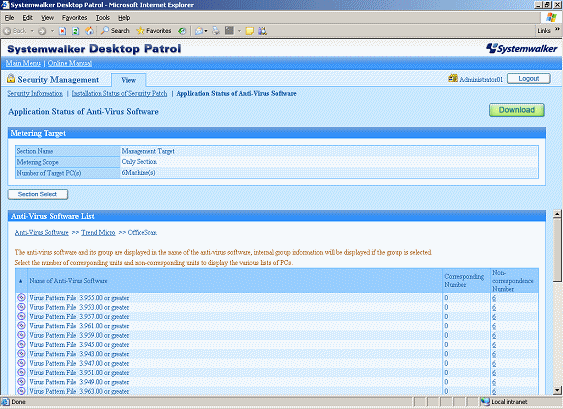Open the Back history dropdown arrow
Image resolution: width=563 pixels, height=409 pixels.
pyautogui.click(x=32, y=31)
